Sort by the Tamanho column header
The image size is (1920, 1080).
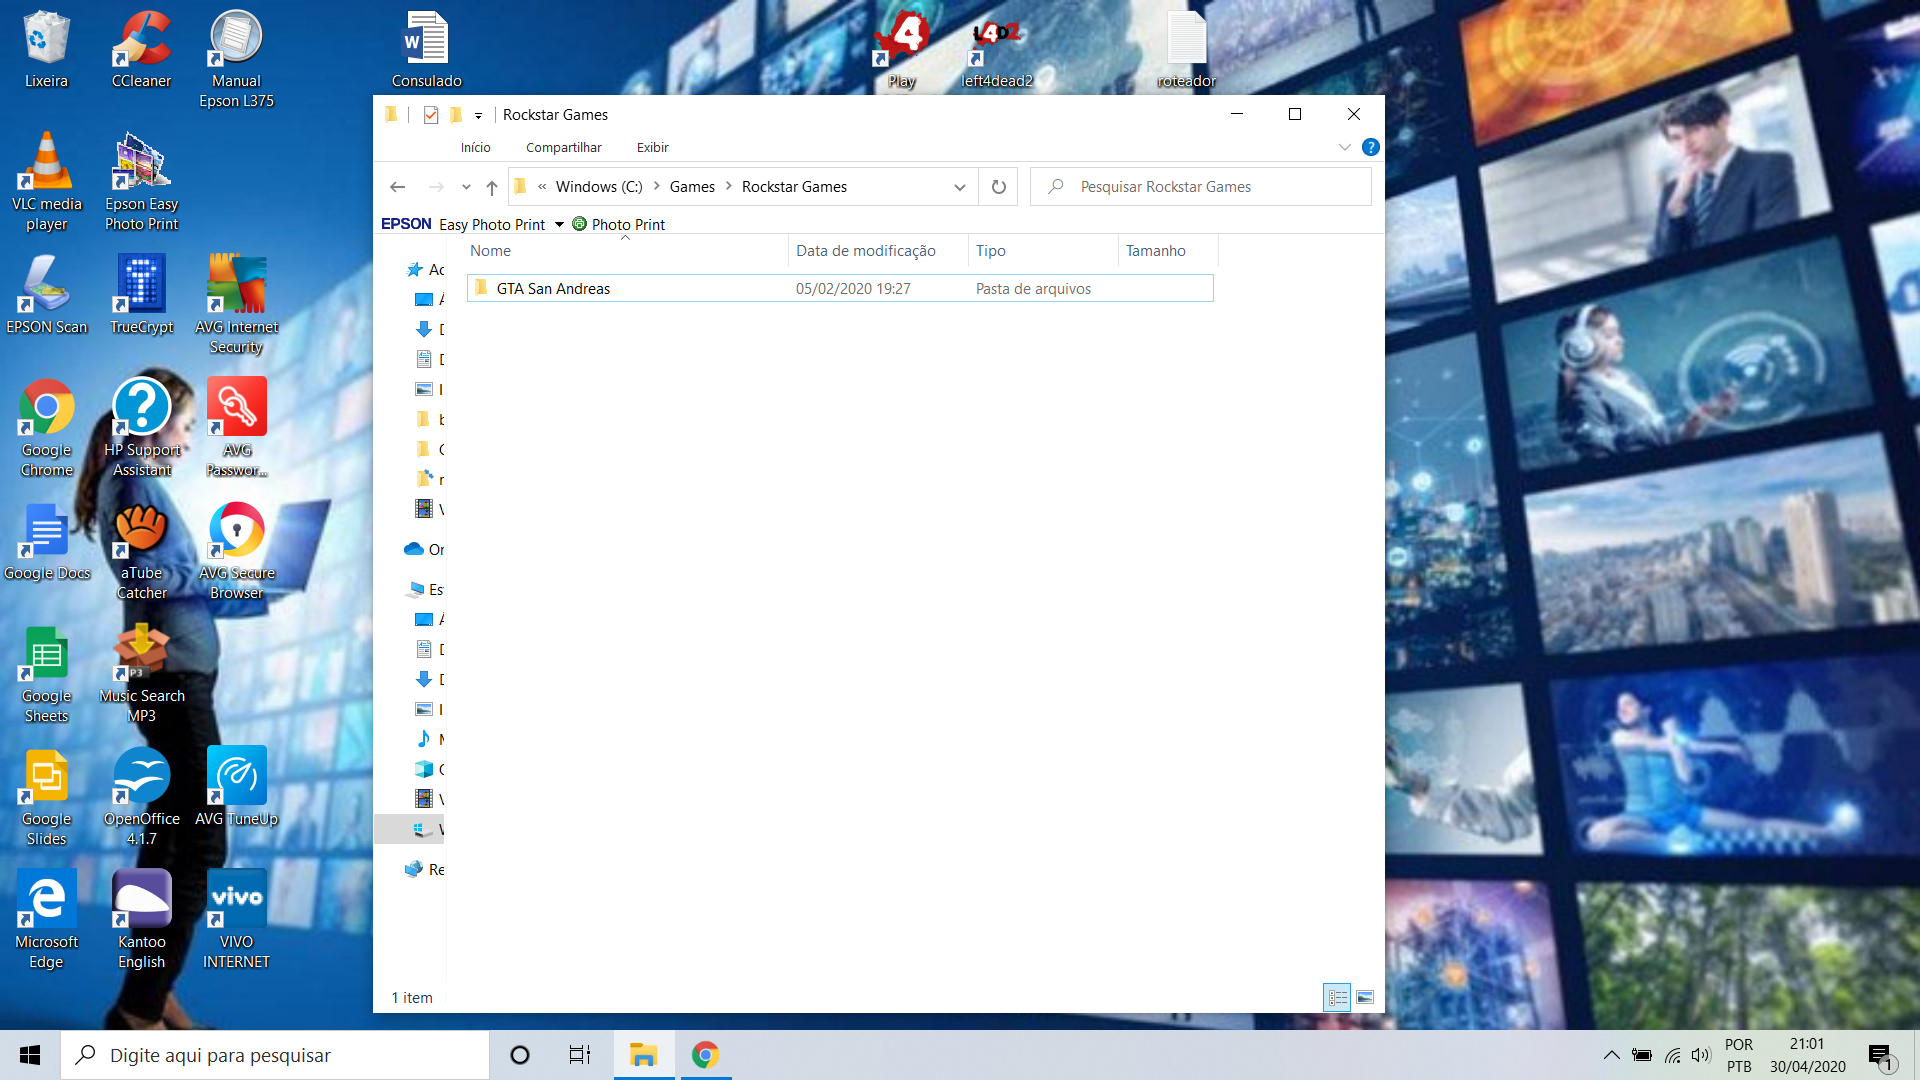point(1168,251)
